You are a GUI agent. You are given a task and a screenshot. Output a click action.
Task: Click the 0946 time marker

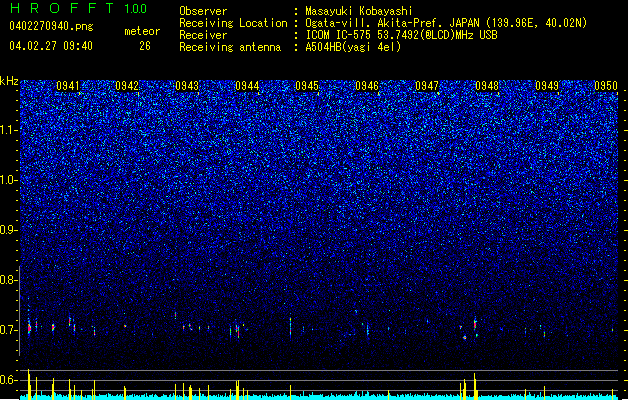pos(367,86)
